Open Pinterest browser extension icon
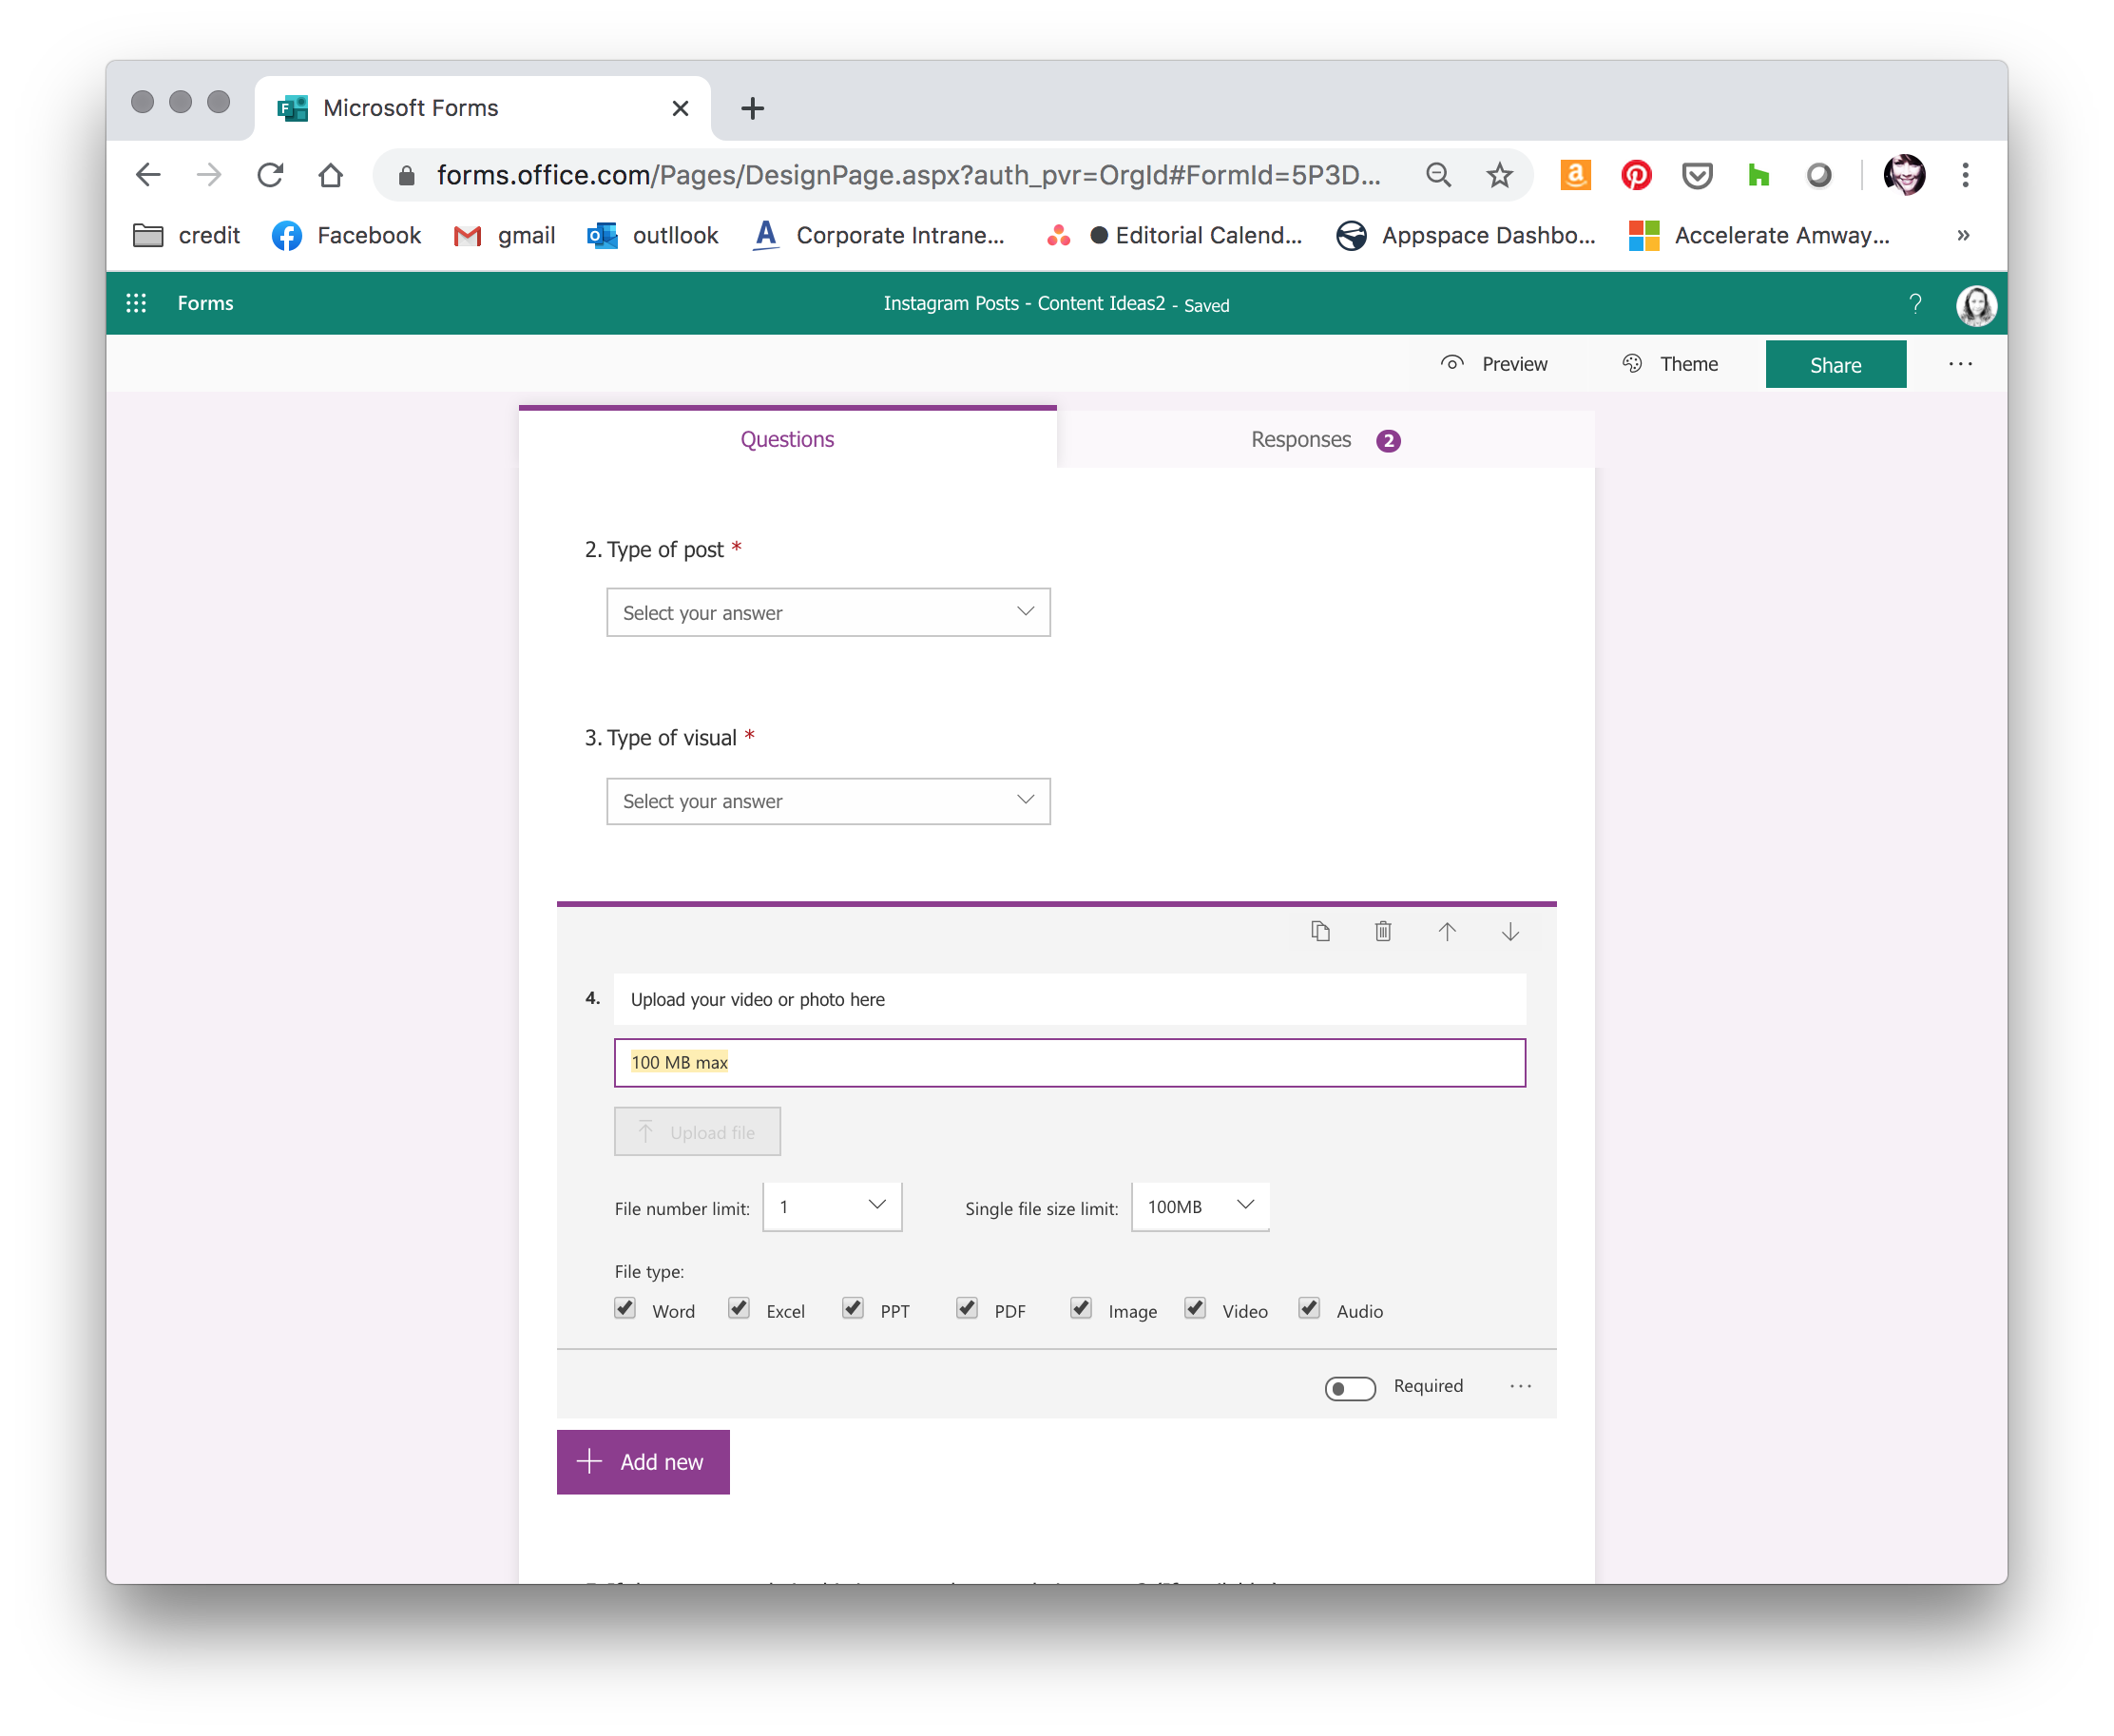 pos(1636,176)
